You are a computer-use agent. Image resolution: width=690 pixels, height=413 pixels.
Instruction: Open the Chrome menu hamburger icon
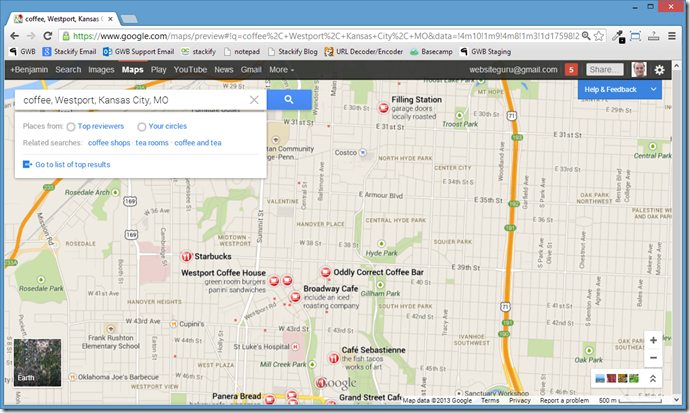tap(672, 36)
